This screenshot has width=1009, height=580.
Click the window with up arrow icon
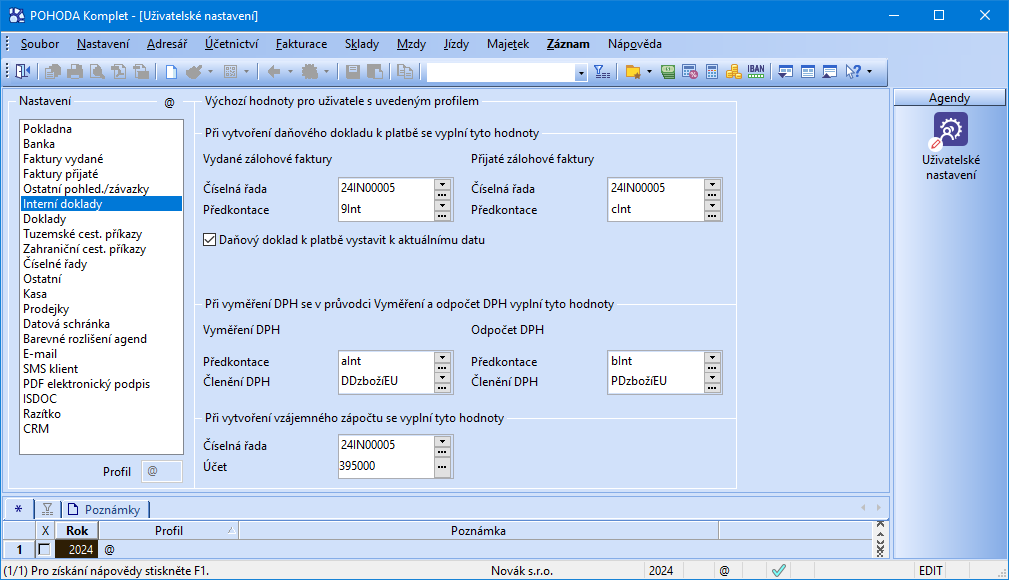point(829,72)
